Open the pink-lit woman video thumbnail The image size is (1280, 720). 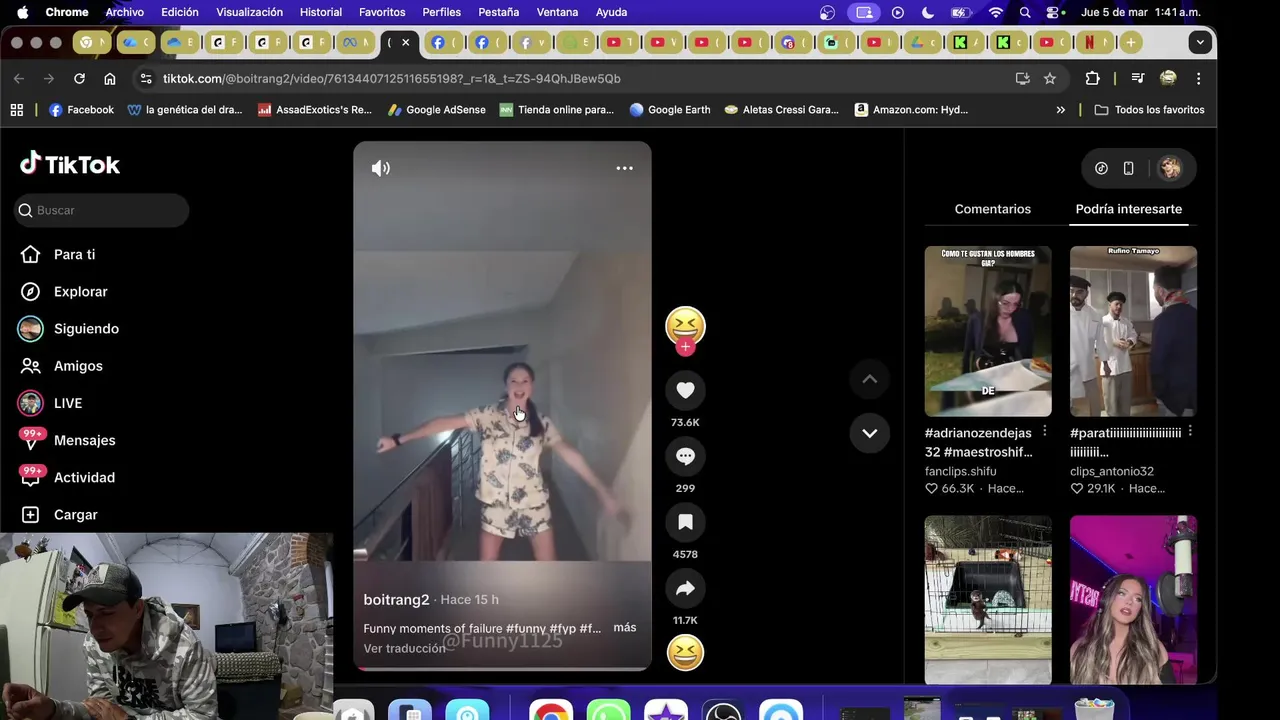click(x=1133, y=600)
